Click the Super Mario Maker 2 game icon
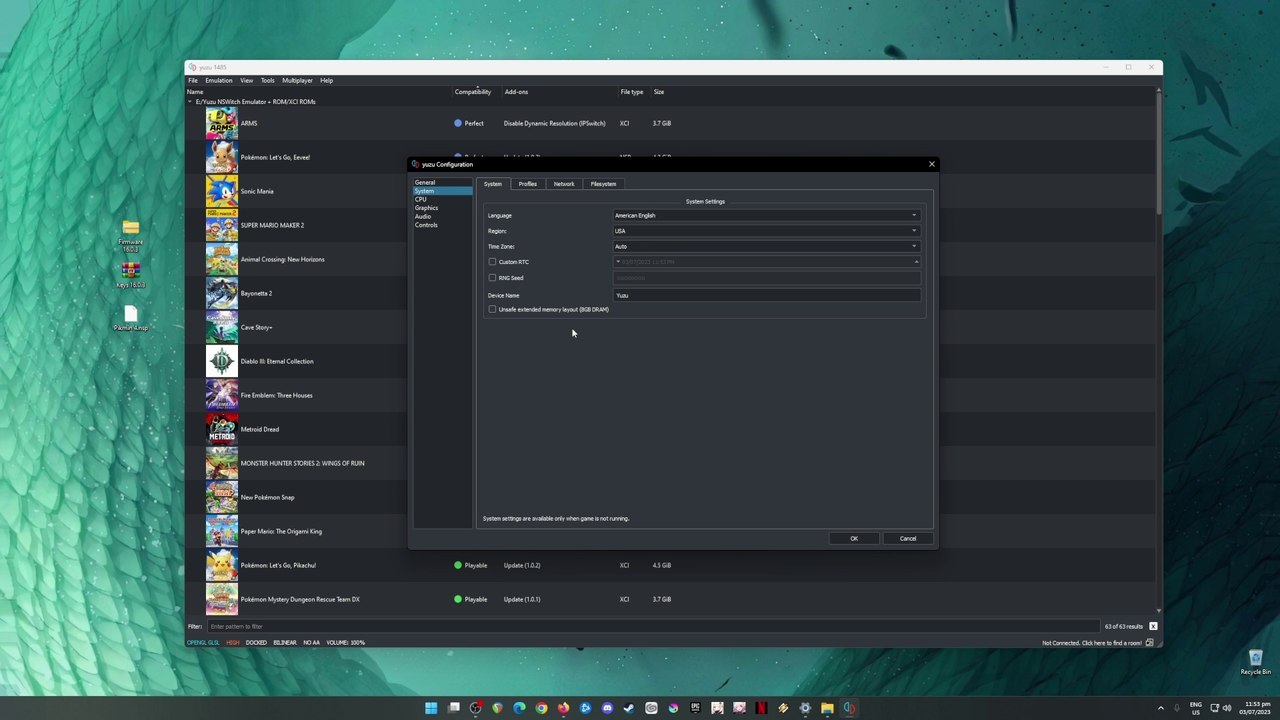 222,225
